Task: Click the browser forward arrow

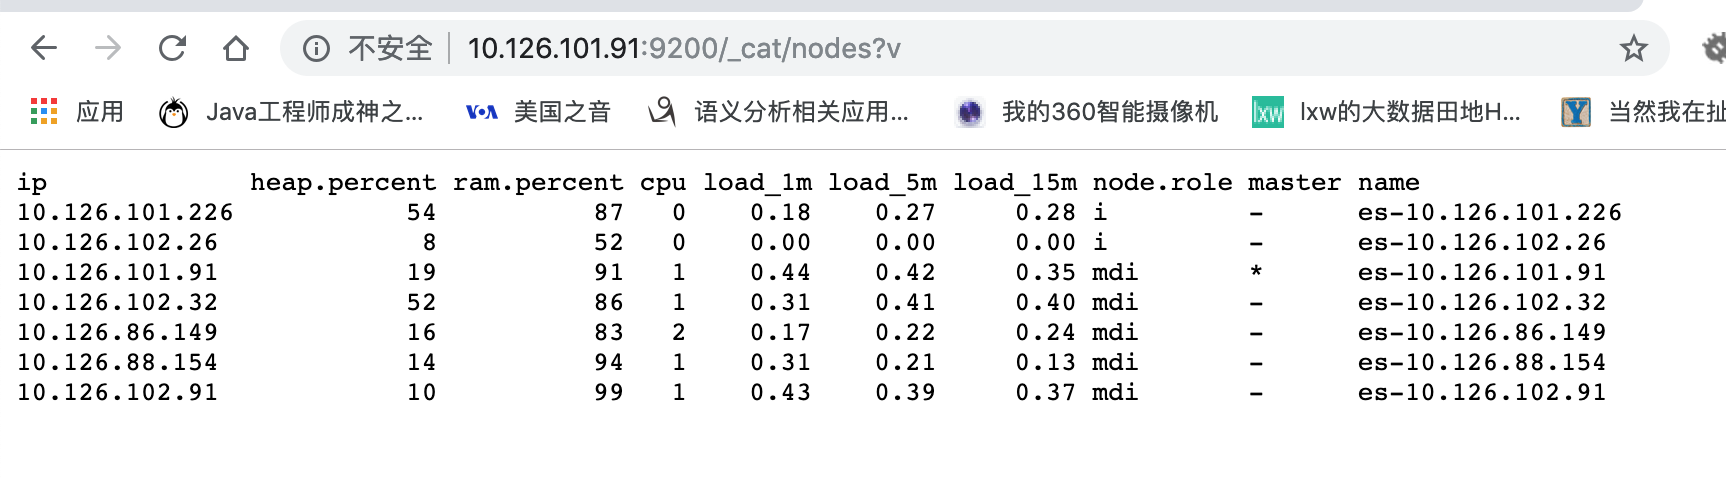Action: pyautogui.click(x=108, y=48)
